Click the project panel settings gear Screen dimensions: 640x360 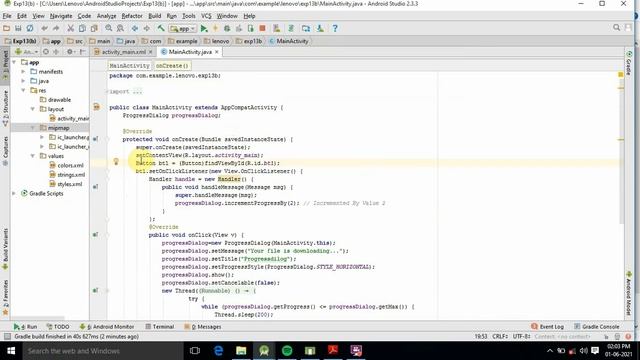[x=70, y=52]
